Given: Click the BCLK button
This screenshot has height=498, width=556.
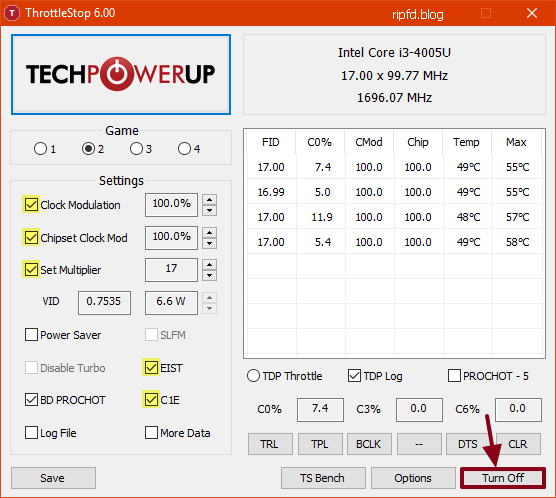Looking at the screenshot, I should coord(369,444).
